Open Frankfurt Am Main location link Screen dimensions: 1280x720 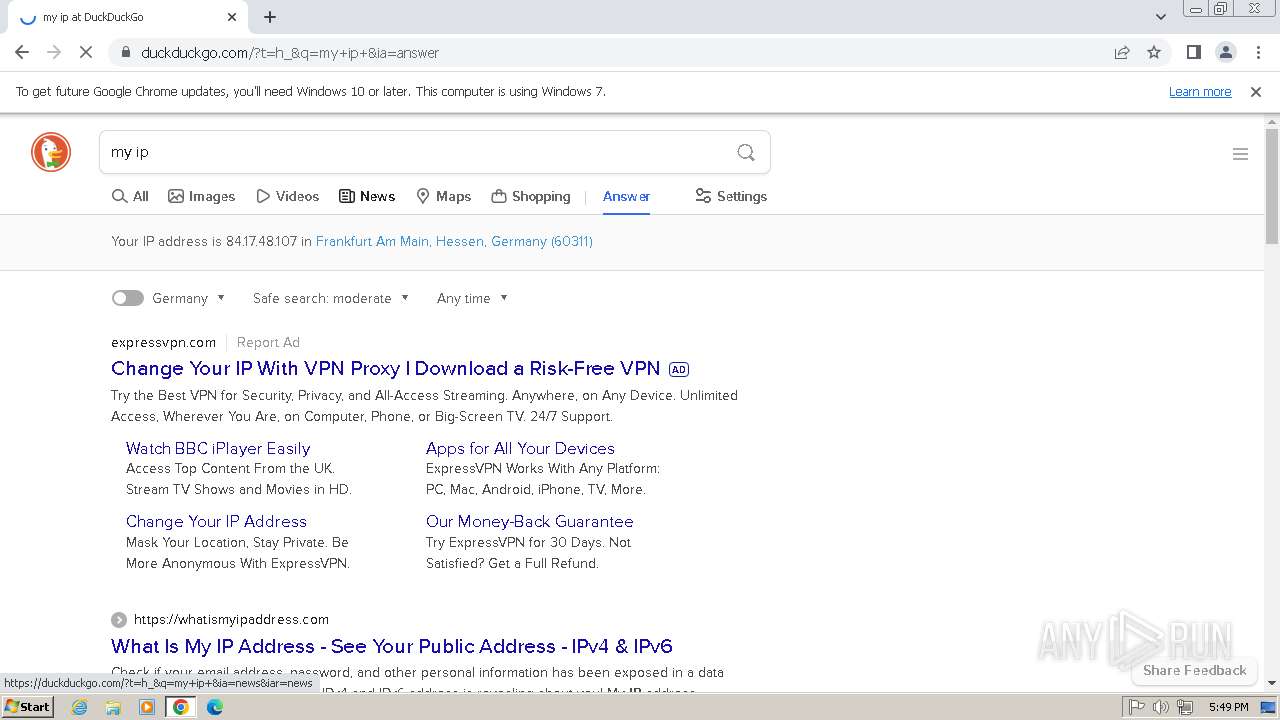[x=454, y=241]
